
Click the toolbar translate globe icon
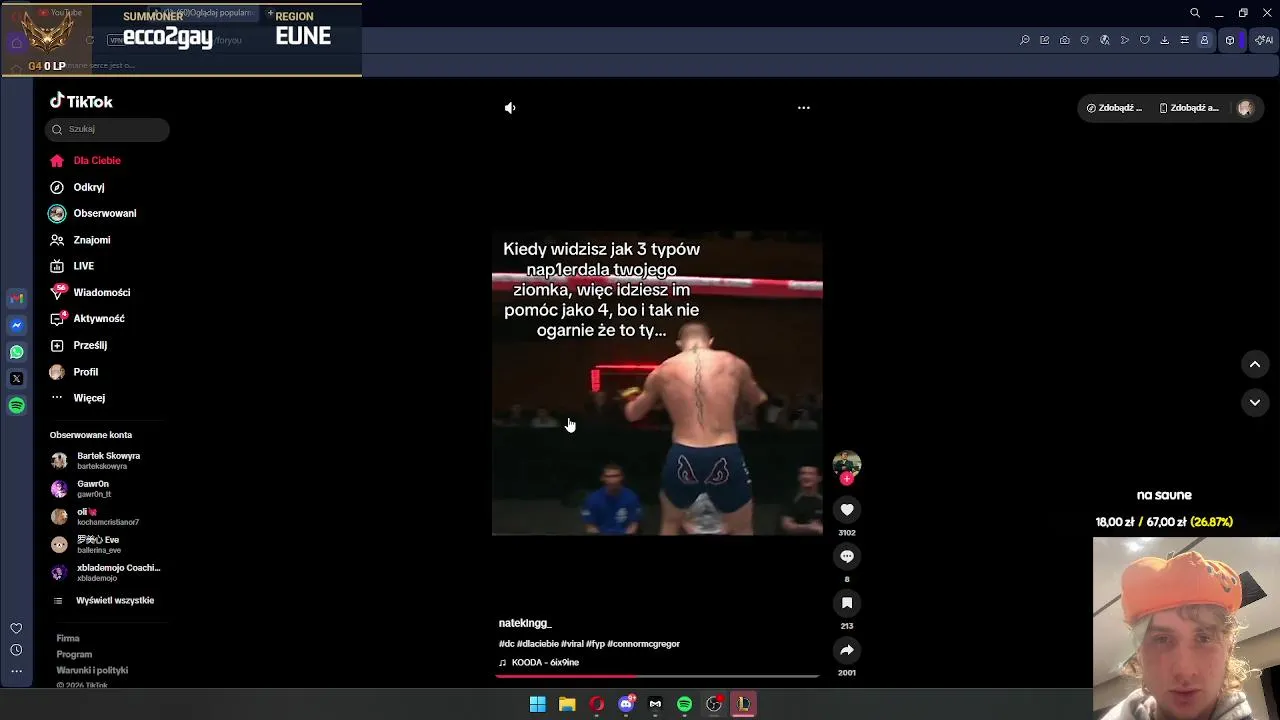[1105, 40]
